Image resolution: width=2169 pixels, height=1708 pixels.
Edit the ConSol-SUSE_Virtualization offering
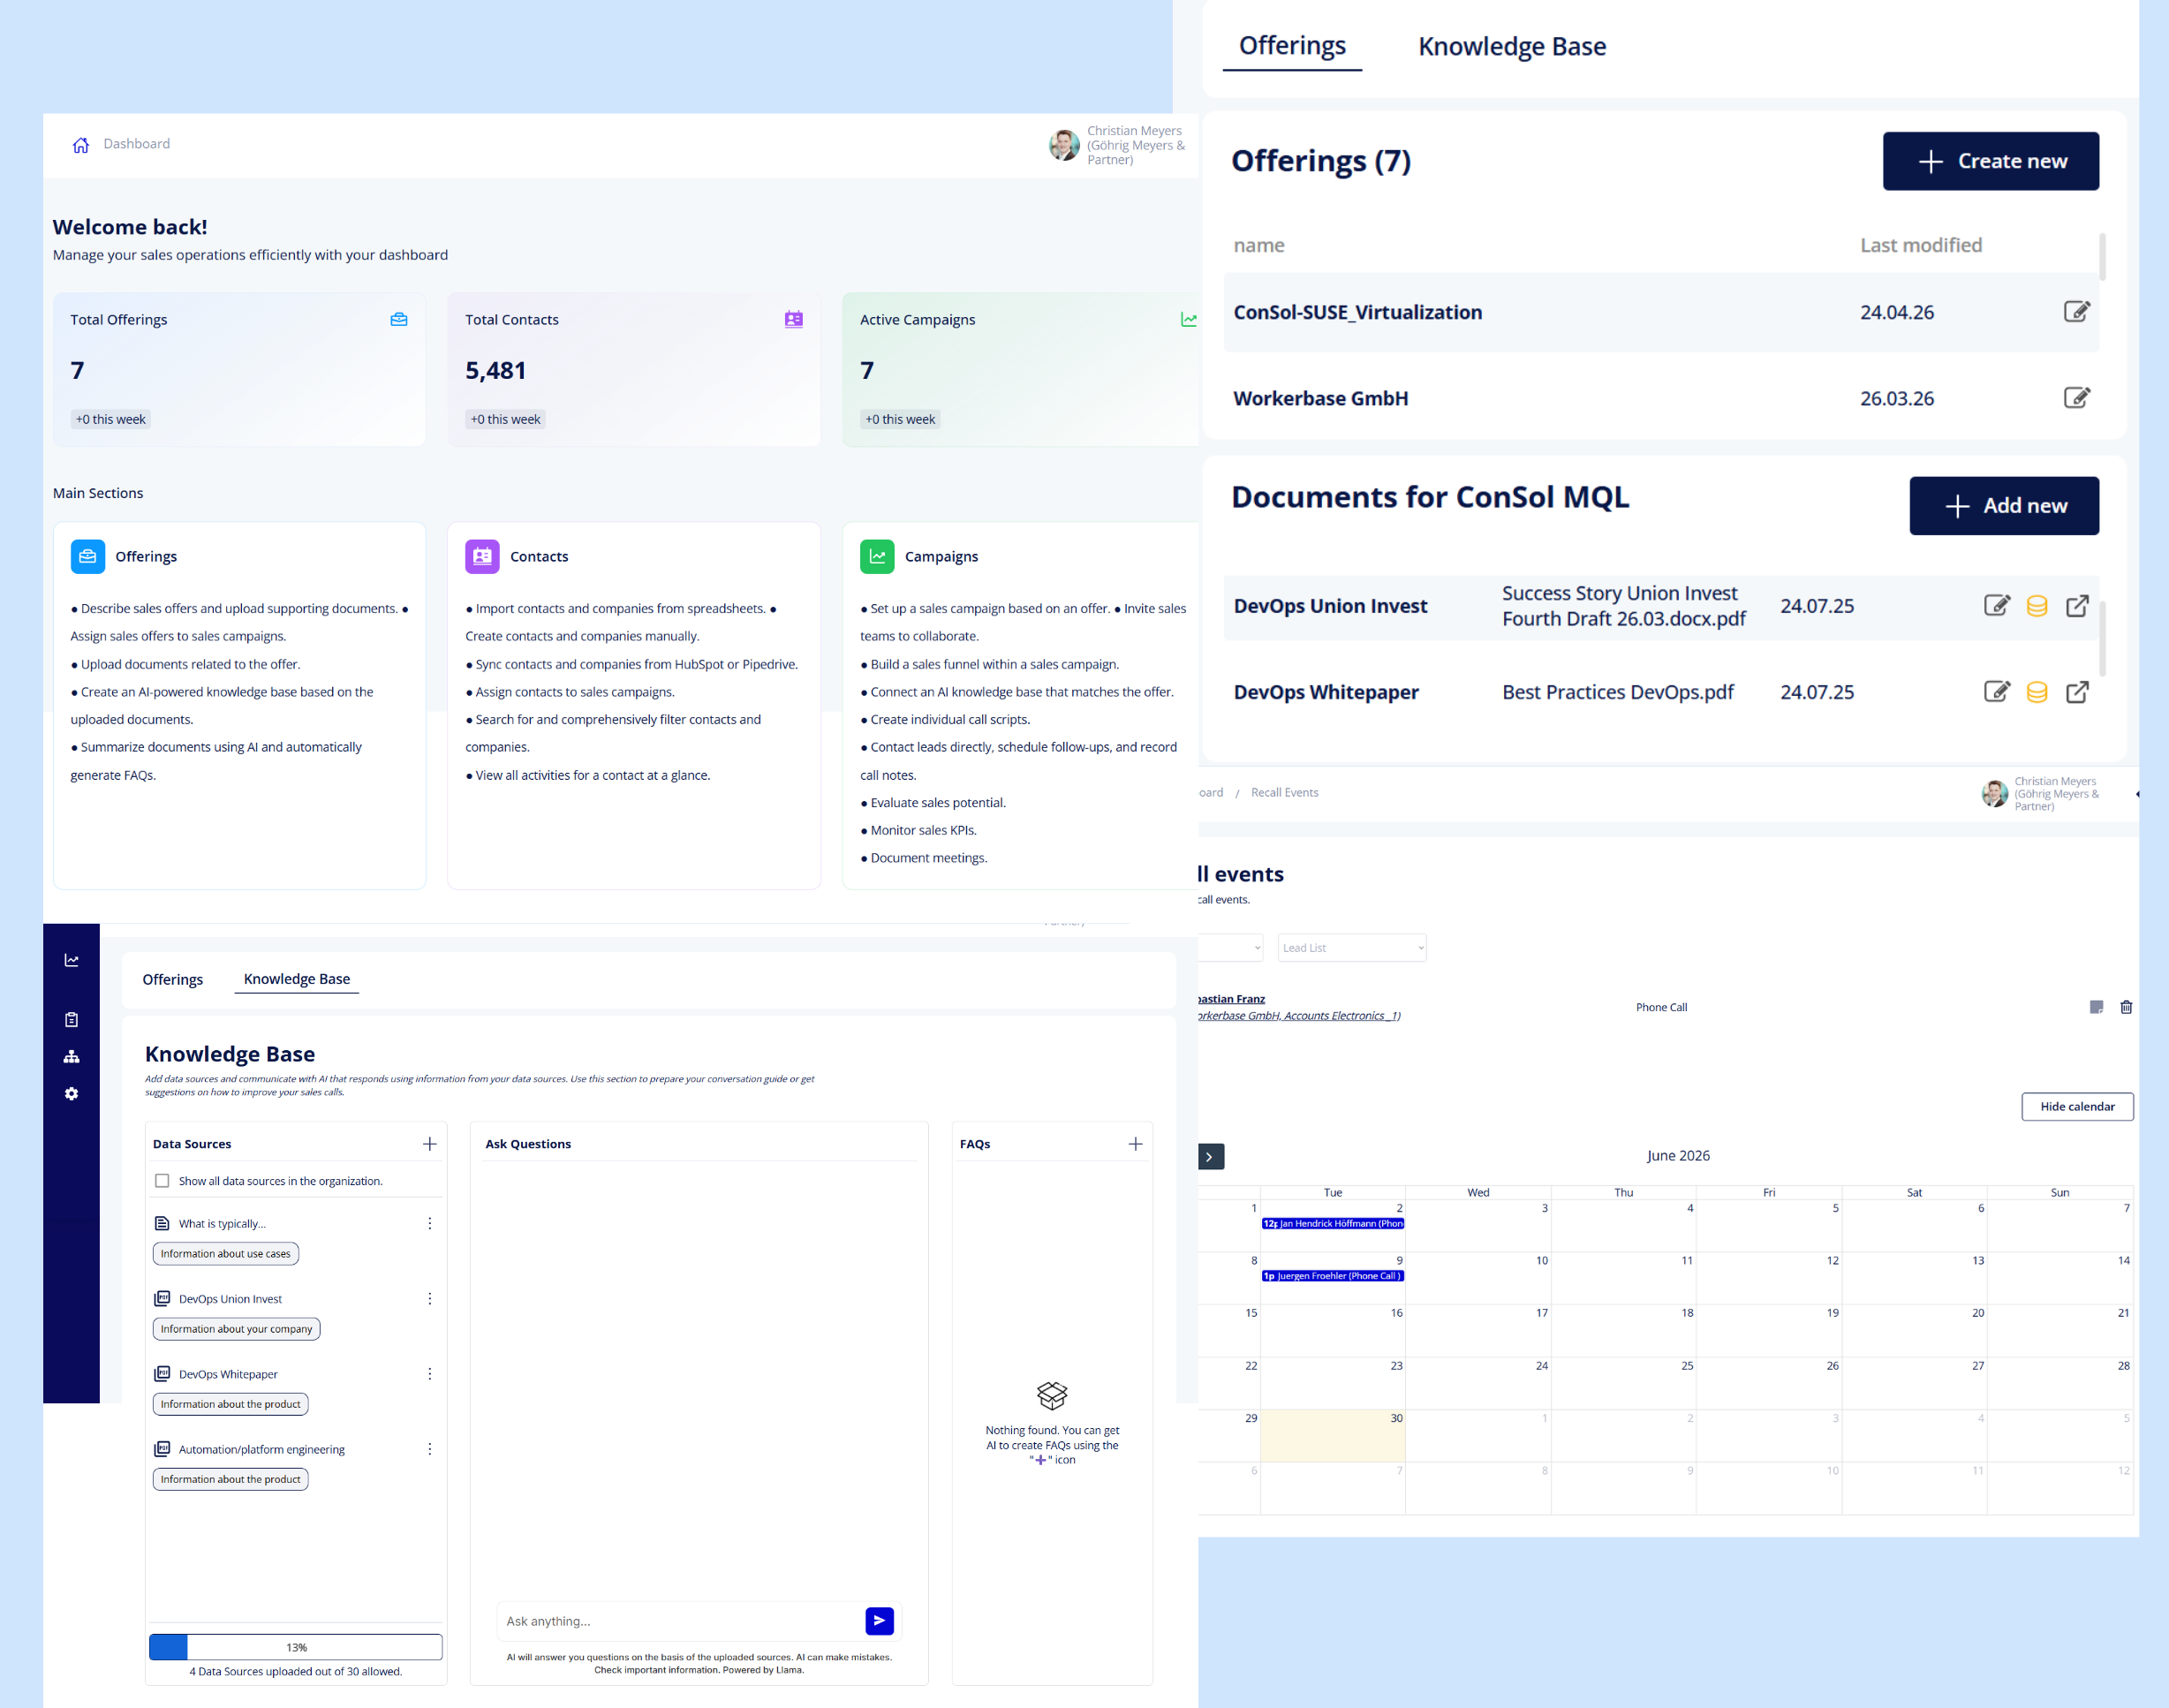(2077, 311)
